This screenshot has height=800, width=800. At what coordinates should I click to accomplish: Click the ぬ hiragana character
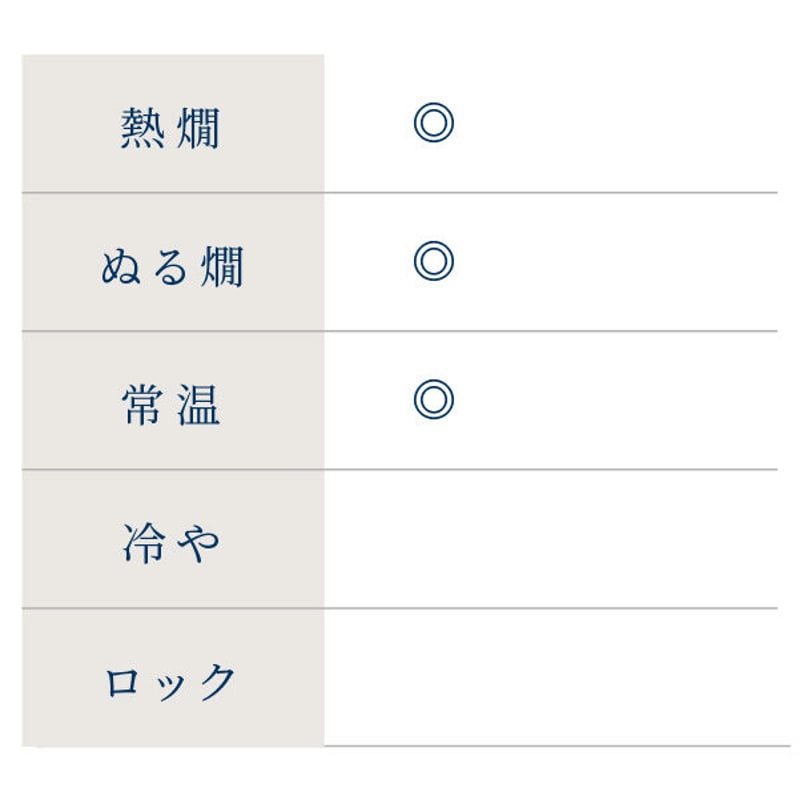click(121, 266)
